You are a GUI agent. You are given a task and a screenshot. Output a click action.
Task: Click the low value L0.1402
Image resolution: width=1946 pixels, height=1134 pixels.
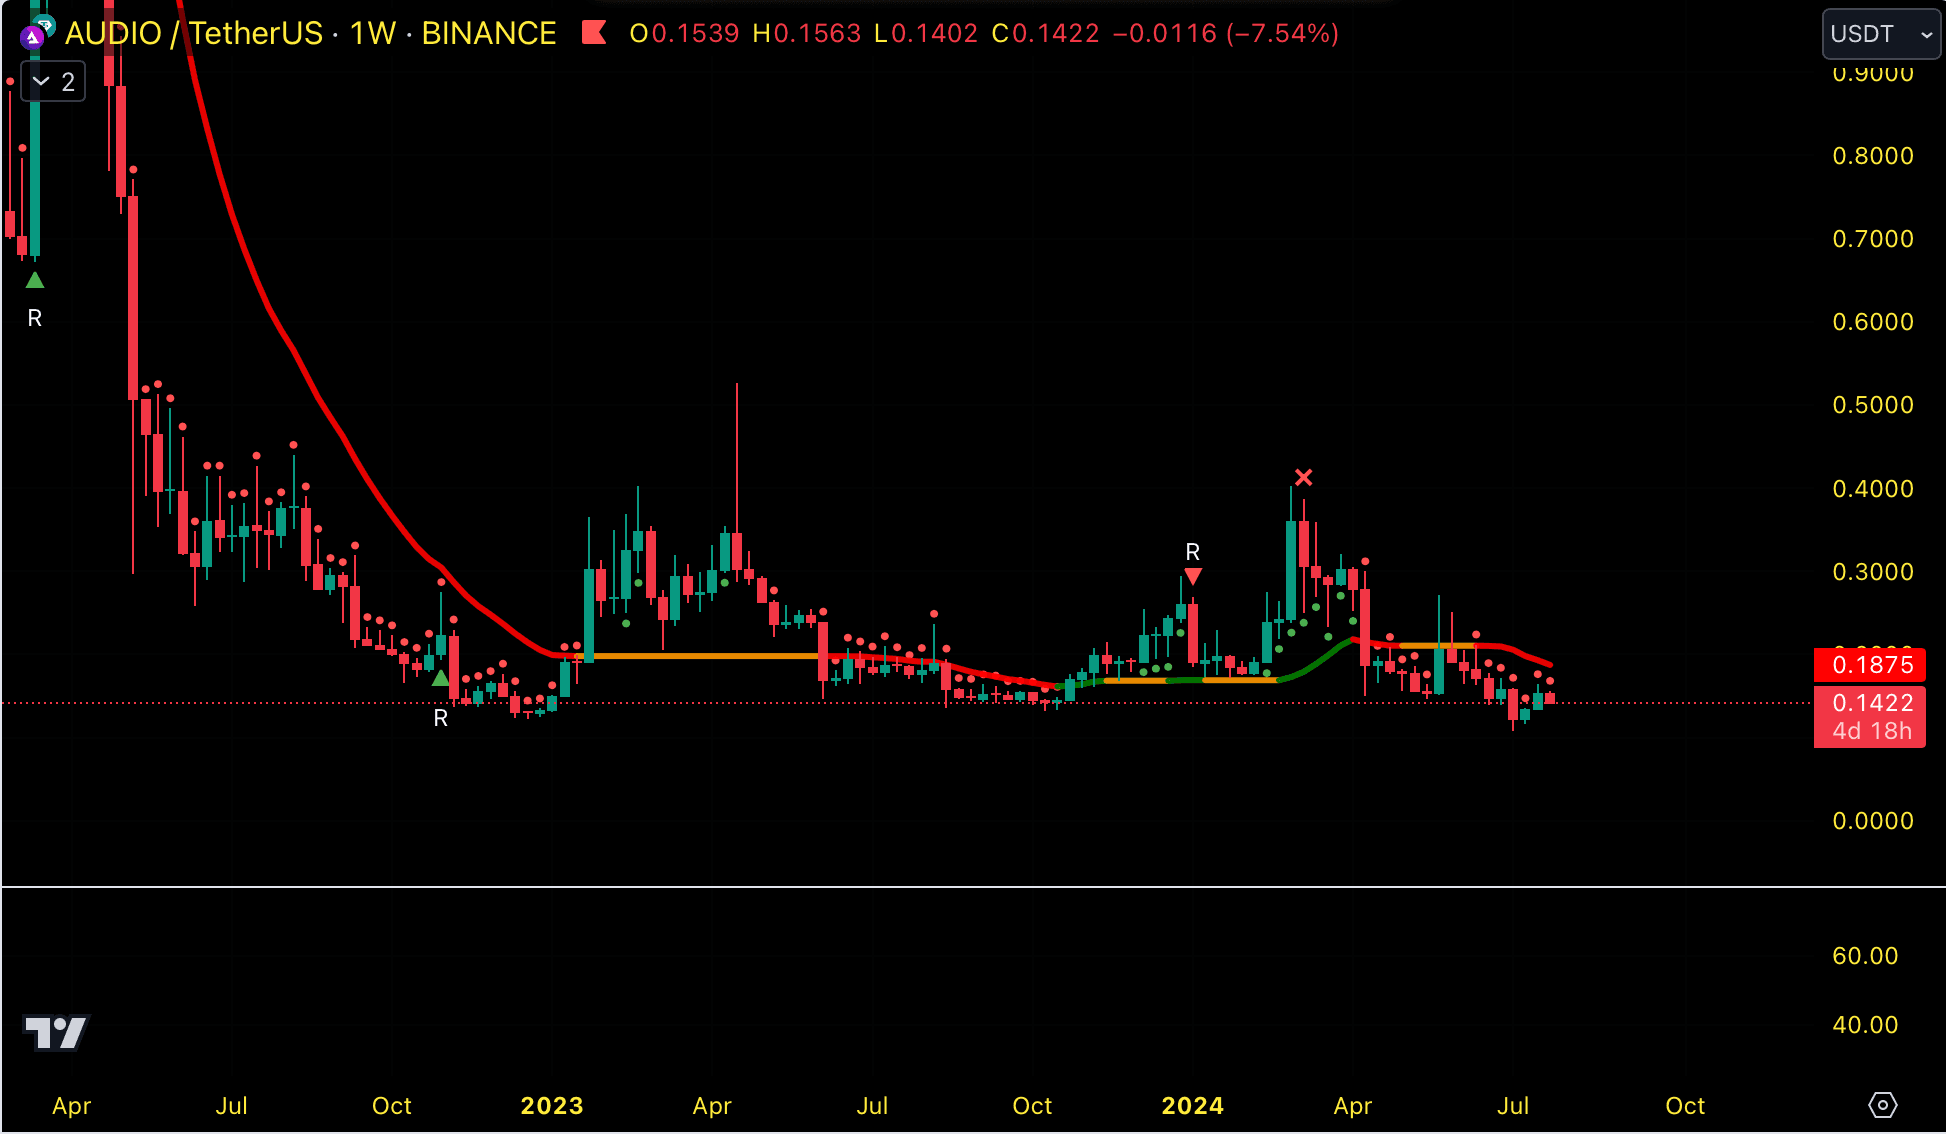(x=926, y=33)
